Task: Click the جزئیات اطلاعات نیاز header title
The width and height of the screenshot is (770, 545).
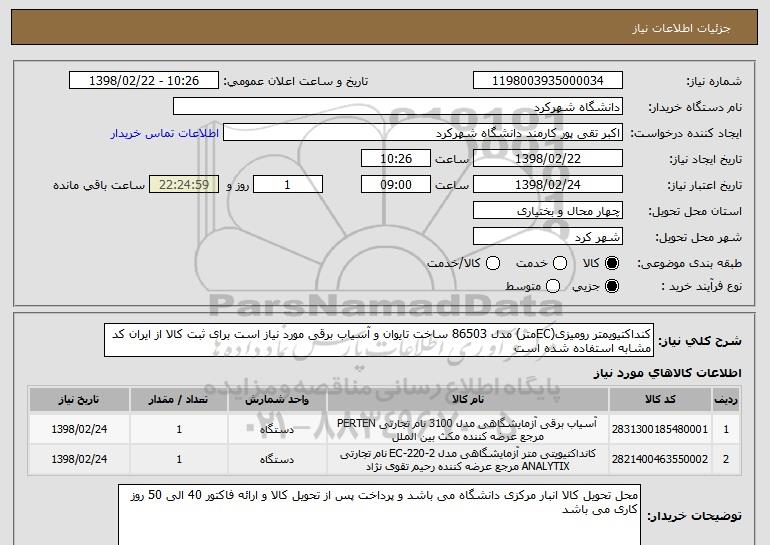Action: tap(681, 28)
